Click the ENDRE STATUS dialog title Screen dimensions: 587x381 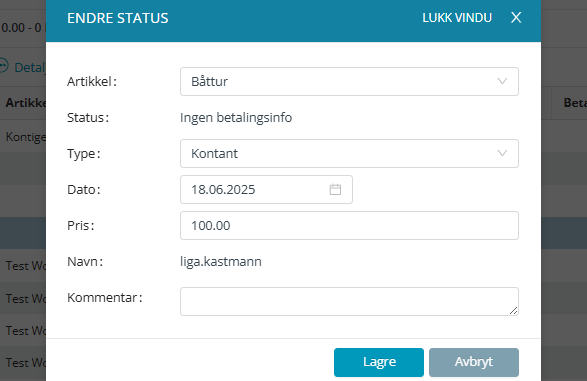click(x=118, y=18)
